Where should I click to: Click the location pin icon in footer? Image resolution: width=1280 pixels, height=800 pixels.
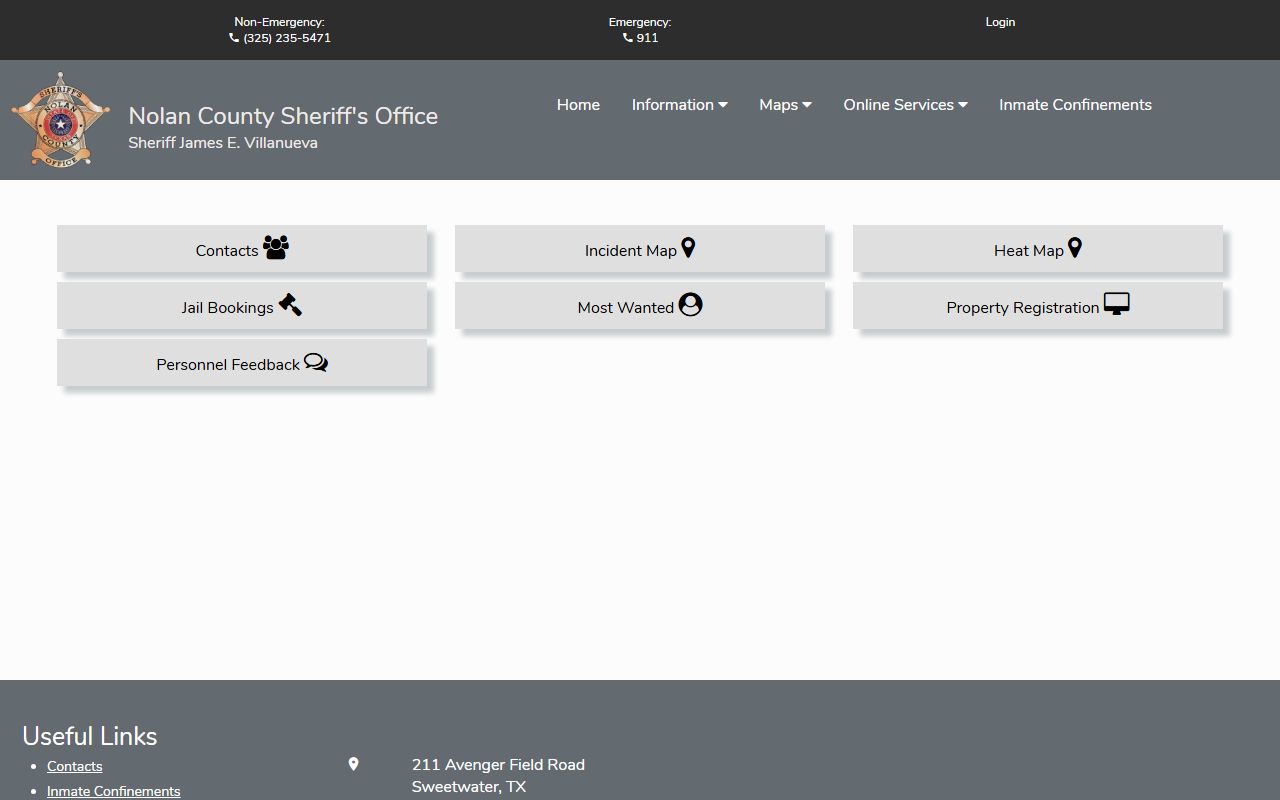click(x=353, y=764)
